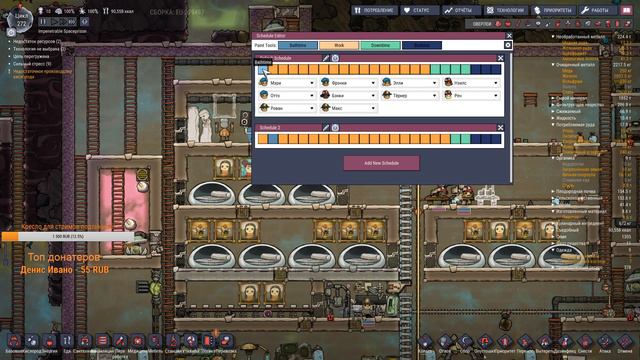Select Отмена cancel tool
The width and height of the screenshot is (640, 360).
(625, 341)
